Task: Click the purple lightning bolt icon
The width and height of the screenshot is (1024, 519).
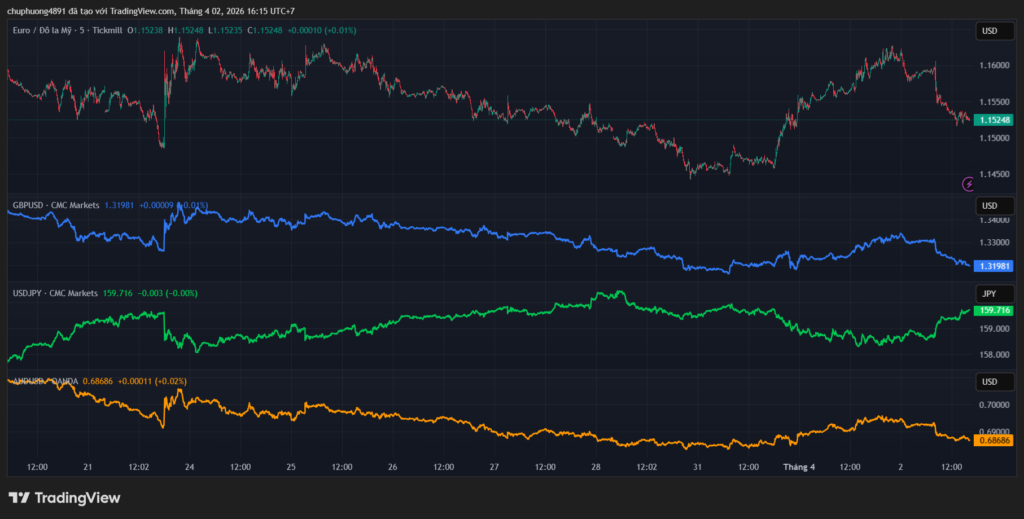Action: 967,184
